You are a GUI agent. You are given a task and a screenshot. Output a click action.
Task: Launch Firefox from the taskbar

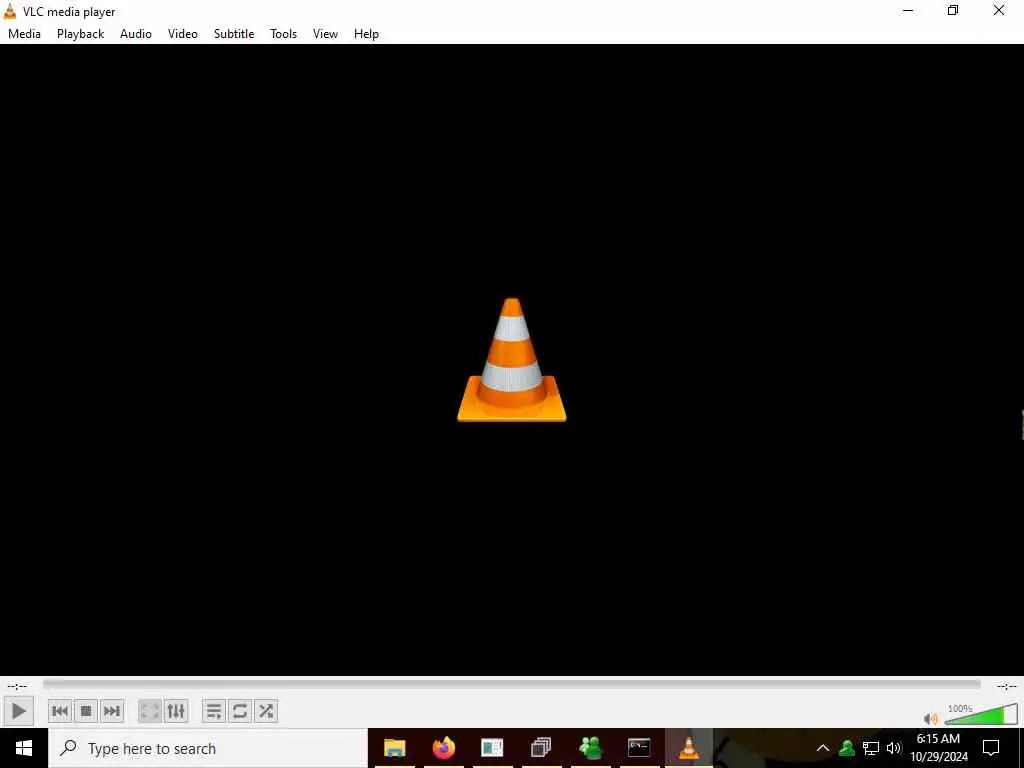[x=443, y=748]
